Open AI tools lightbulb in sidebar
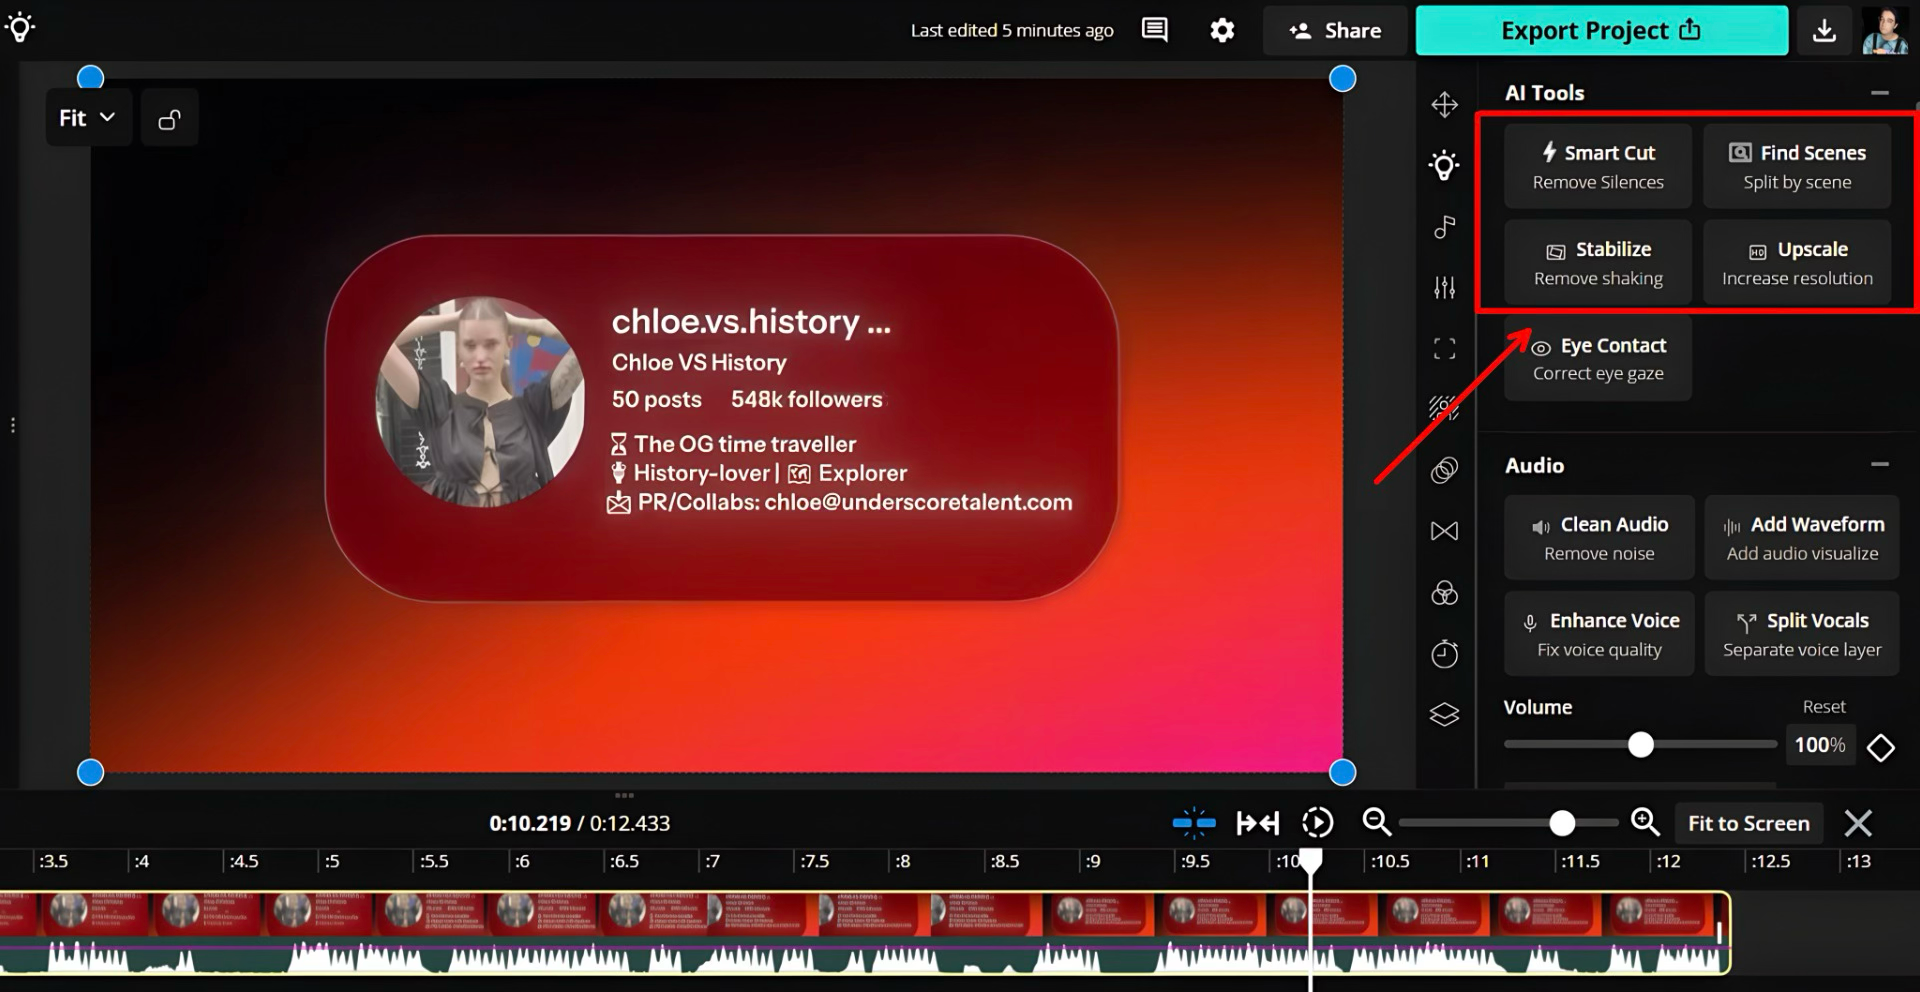The width and height of the screenshot is (1920, 992). (1444, 165)
